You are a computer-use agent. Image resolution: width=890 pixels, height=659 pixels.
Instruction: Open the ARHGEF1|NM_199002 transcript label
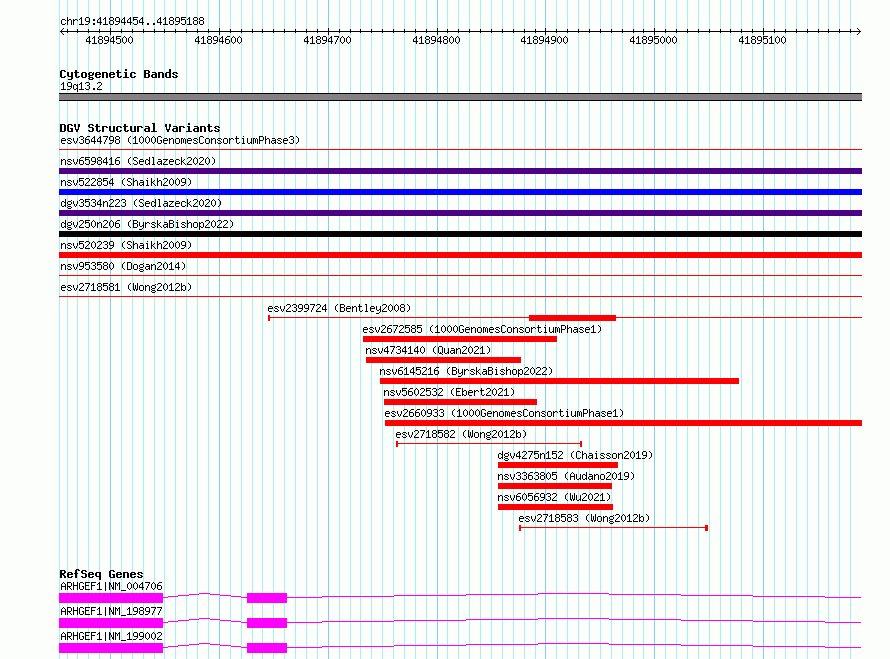111,636
